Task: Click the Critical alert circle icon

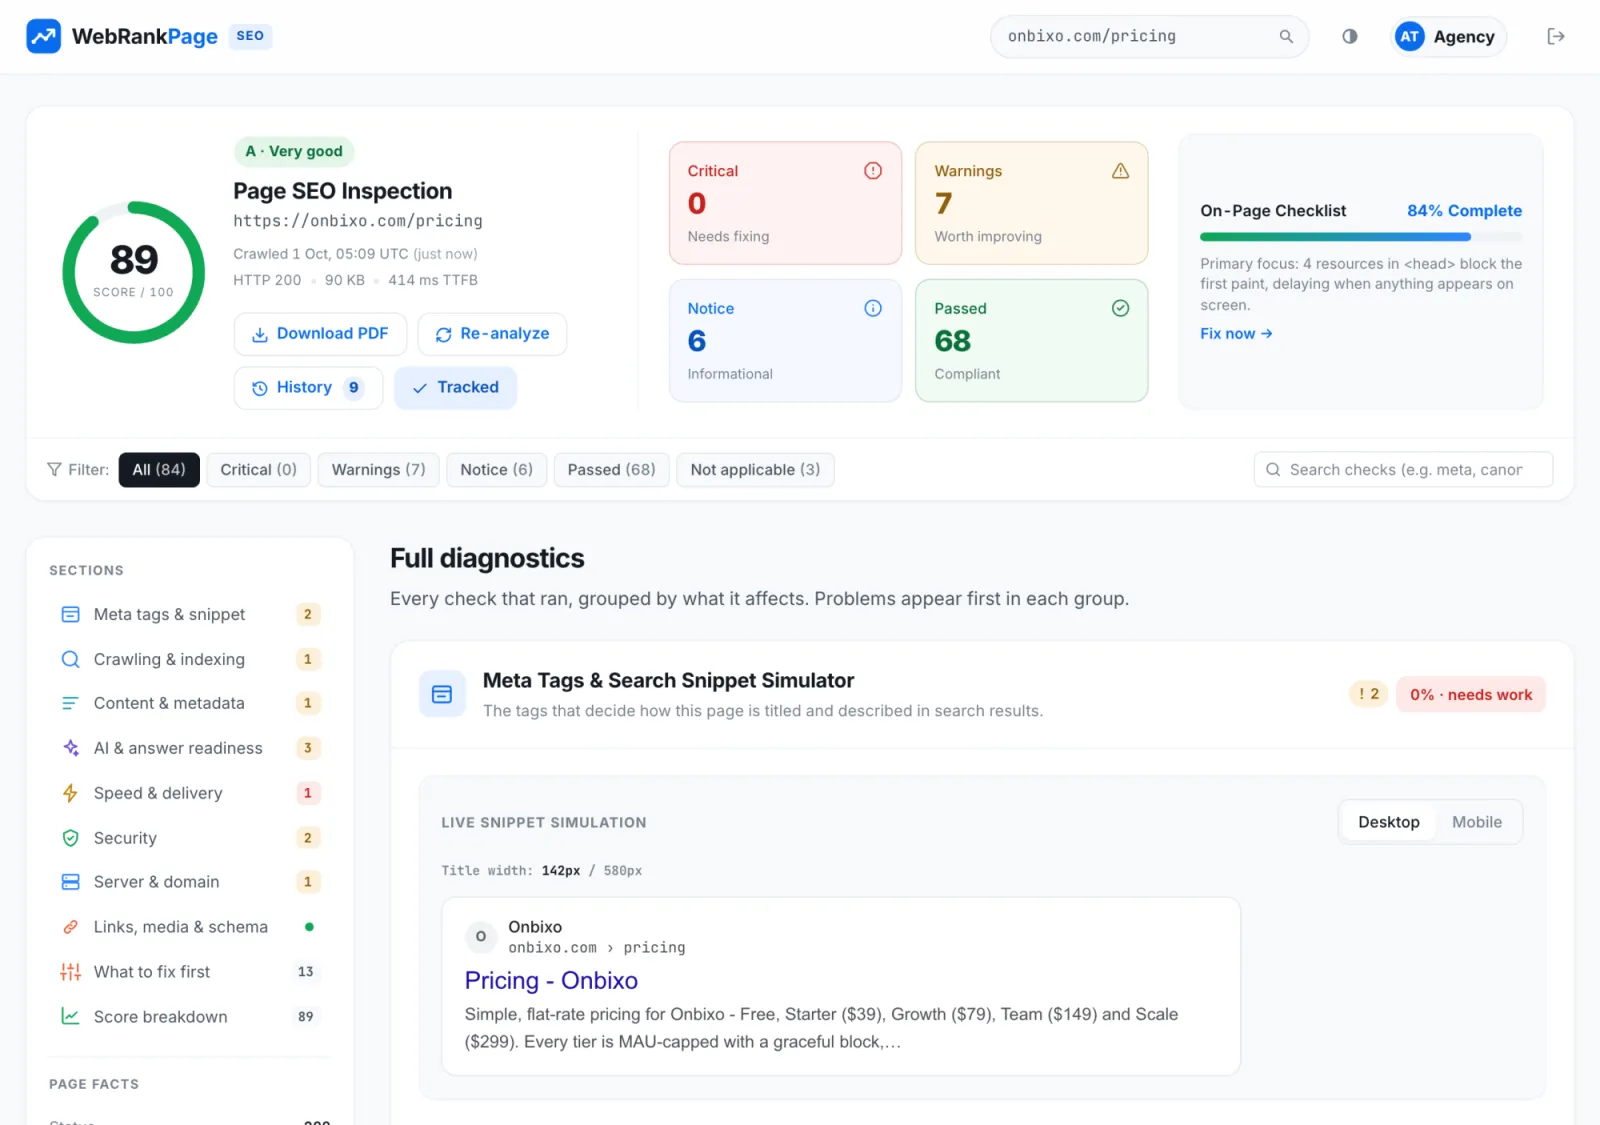Action: (872, 171)
